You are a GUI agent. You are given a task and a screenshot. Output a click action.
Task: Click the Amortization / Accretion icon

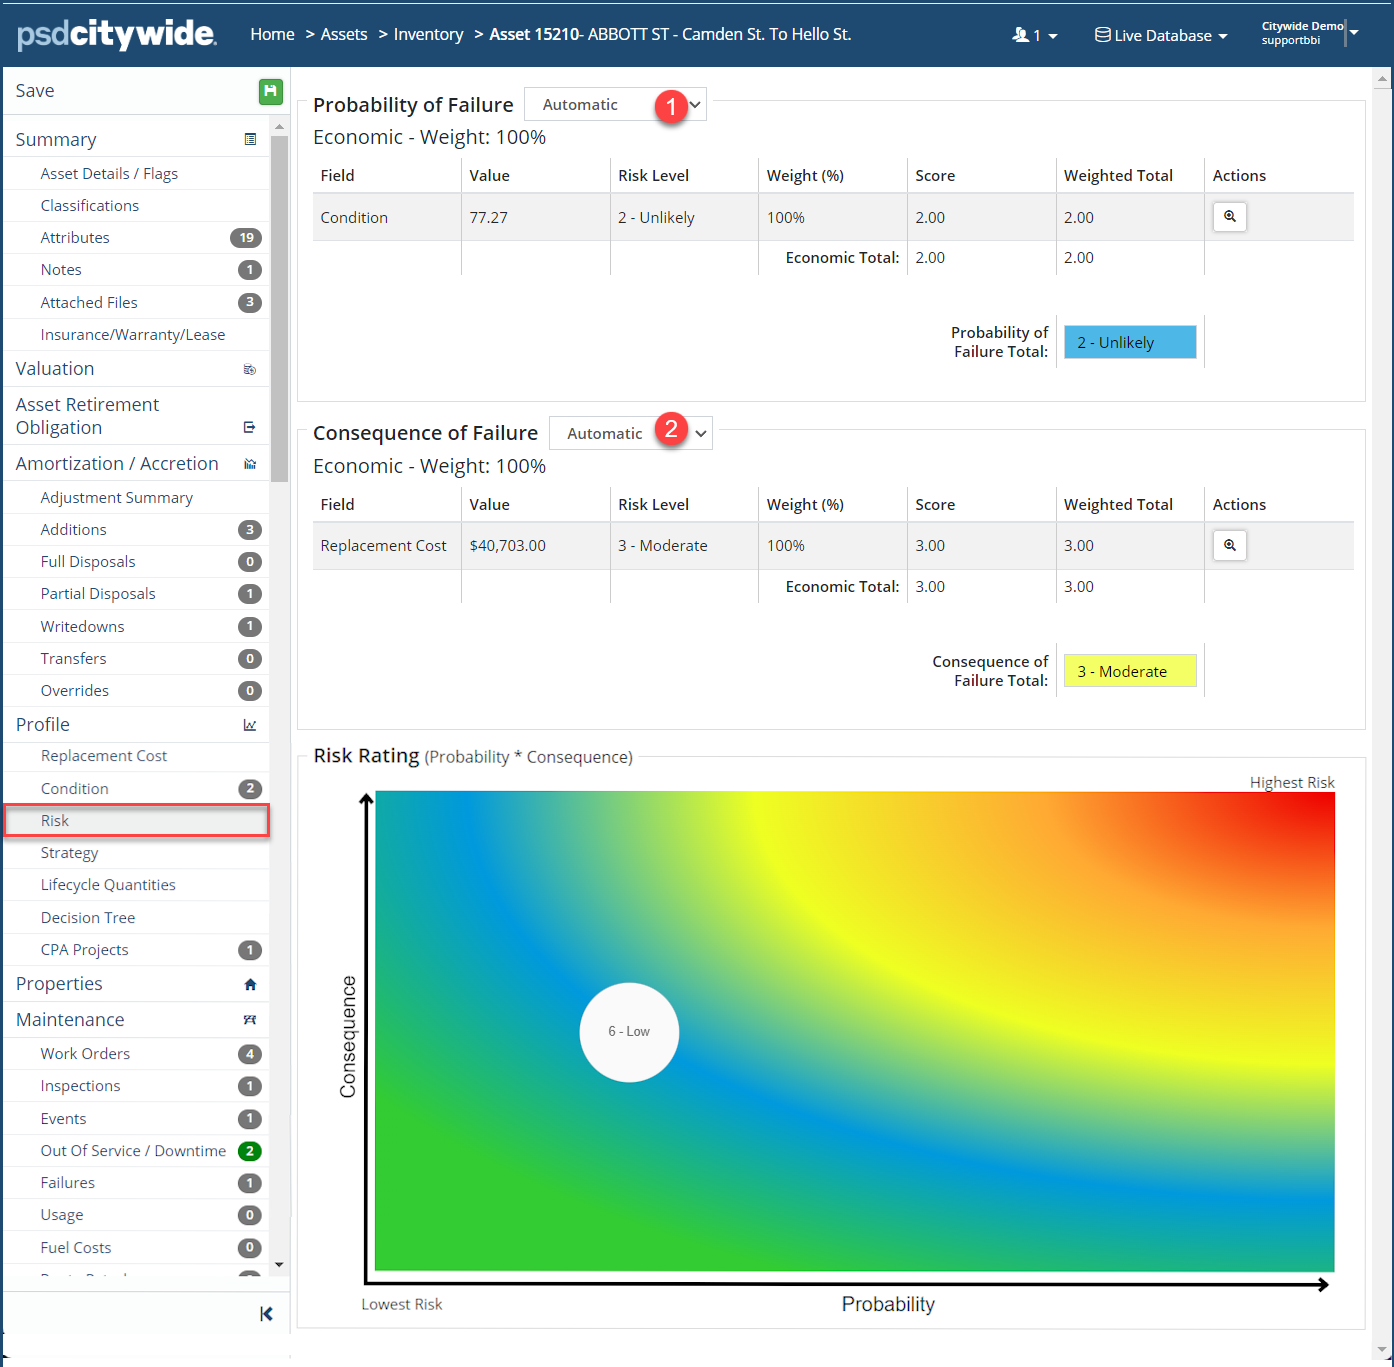(250, 464)
